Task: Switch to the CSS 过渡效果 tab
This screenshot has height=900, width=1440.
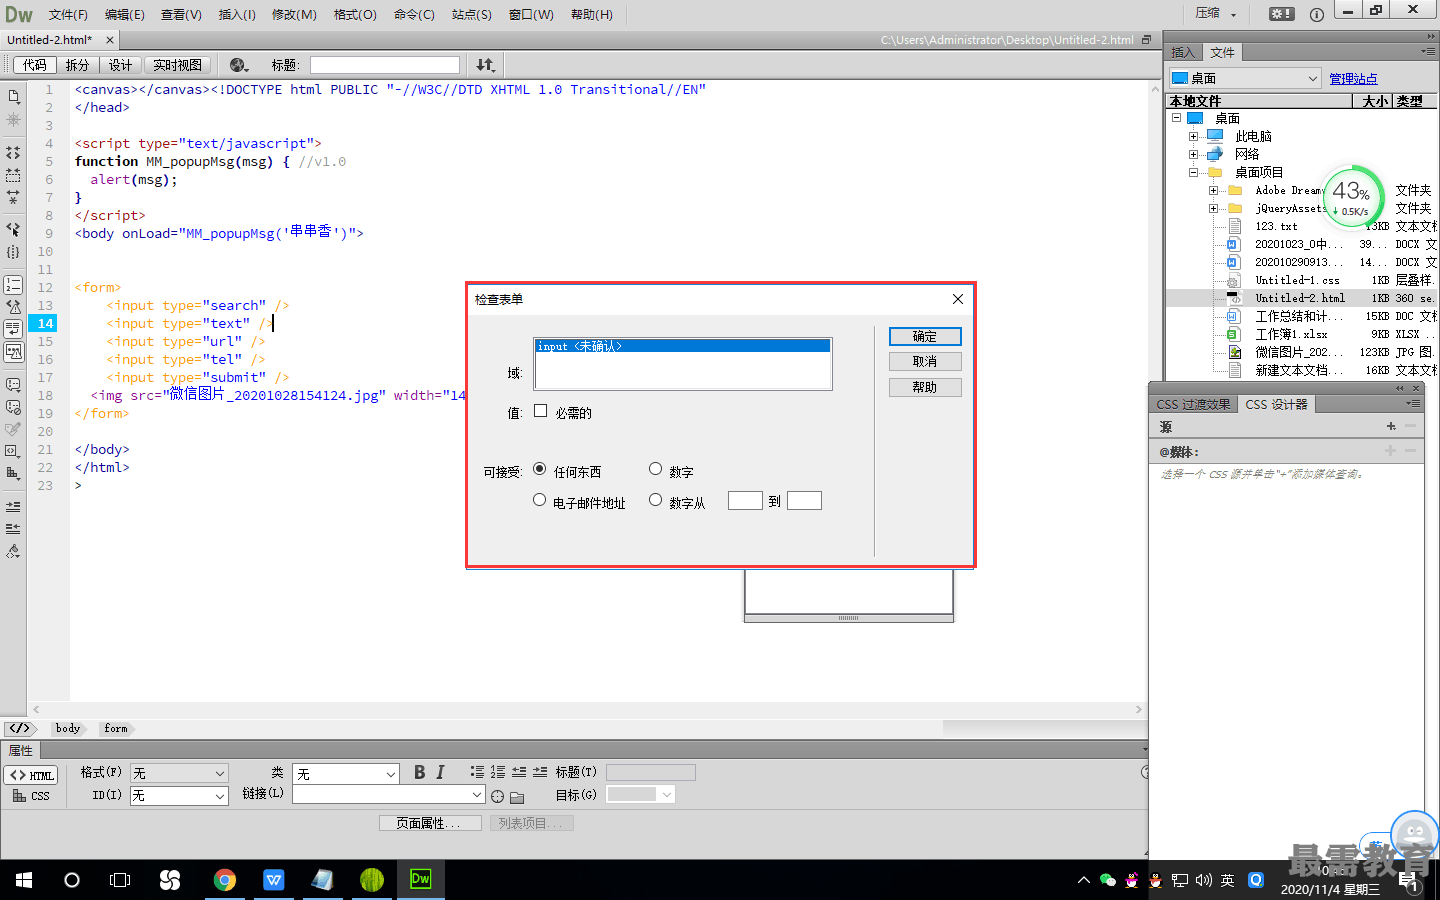Action: (x=1193, y=404)
